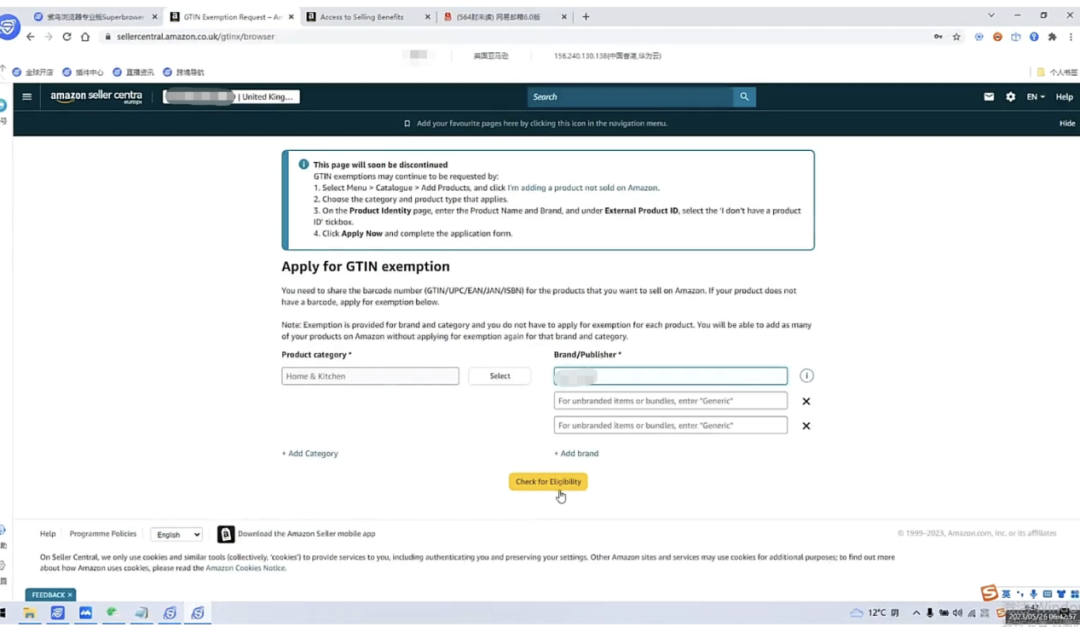Open the tab search chevron in title bar
This screenshot has width=1080, height=627.
pos(990,15)
